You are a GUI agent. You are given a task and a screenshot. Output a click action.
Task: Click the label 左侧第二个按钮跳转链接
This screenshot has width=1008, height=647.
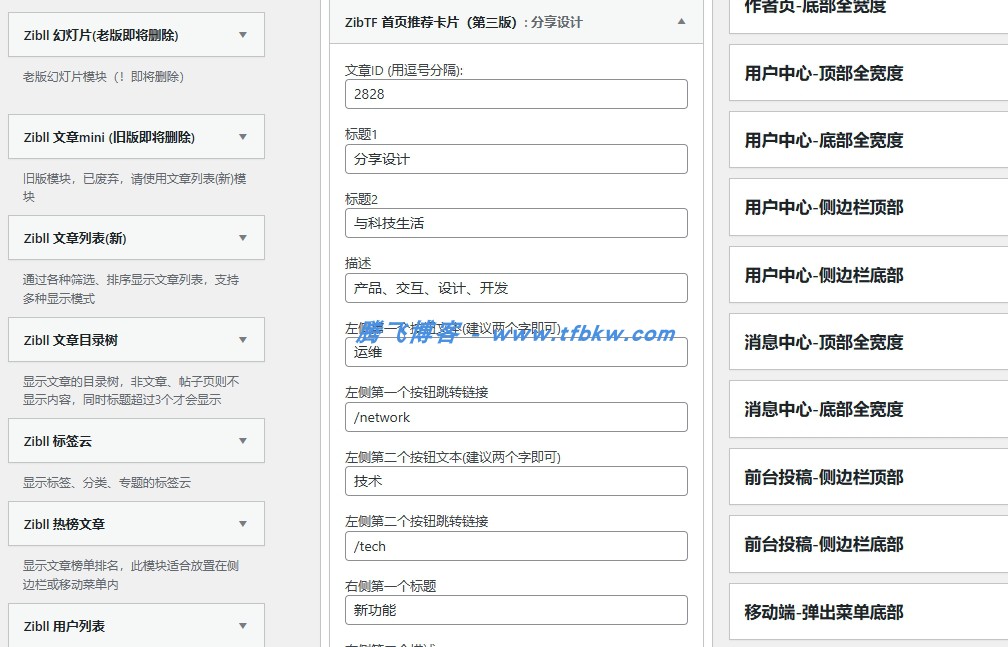417,521
